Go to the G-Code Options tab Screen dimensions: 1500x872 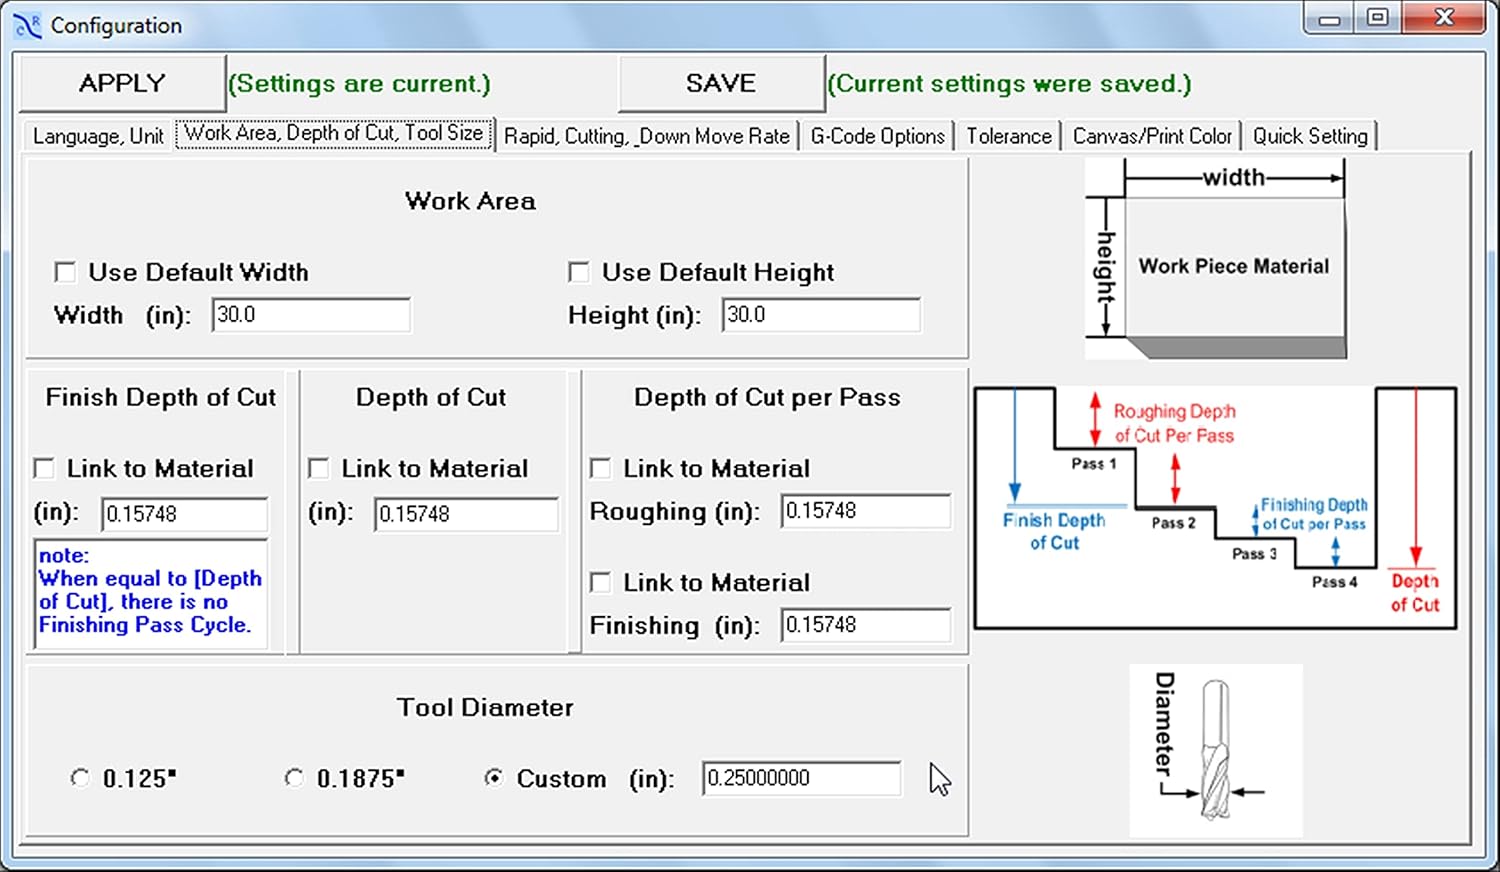pyautogui.click(x=878, y=136)
